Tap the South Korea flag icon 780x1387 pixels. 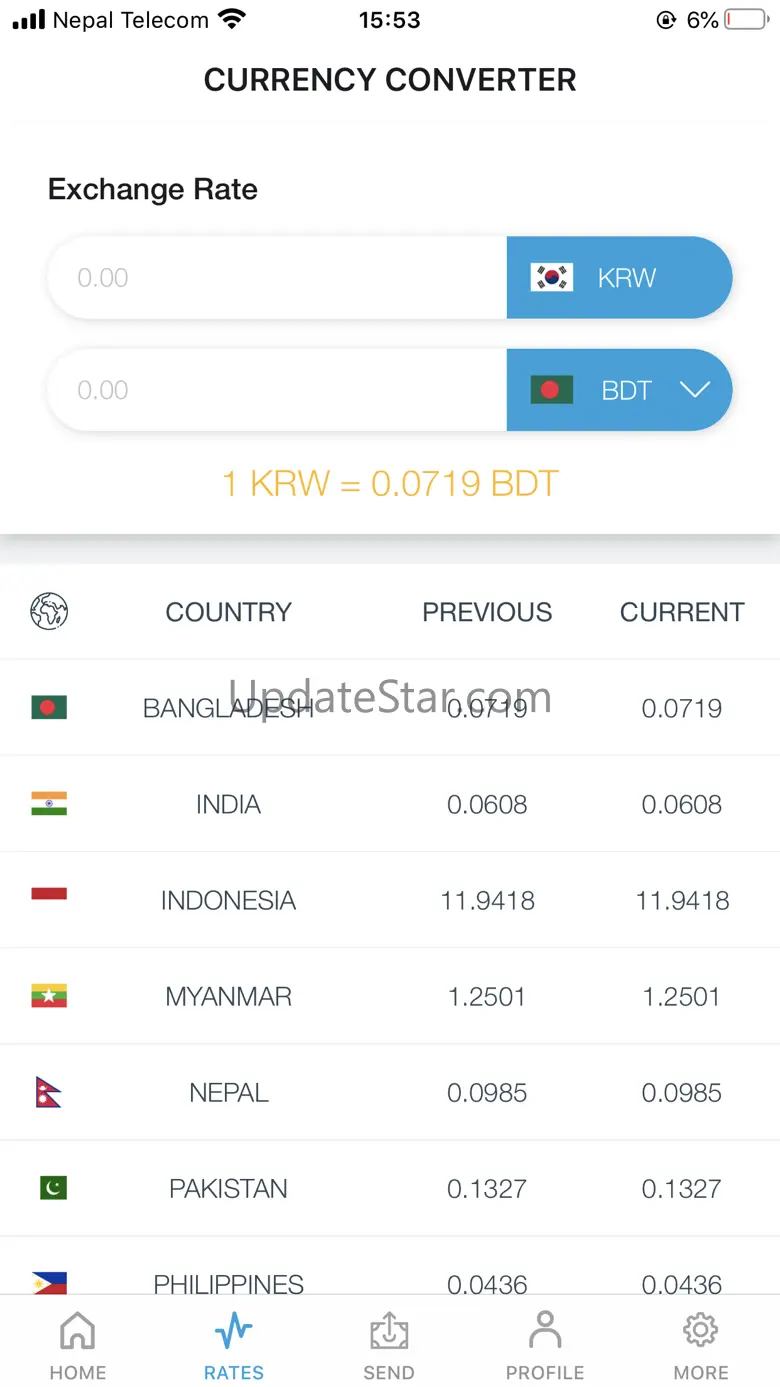(552, 277)
